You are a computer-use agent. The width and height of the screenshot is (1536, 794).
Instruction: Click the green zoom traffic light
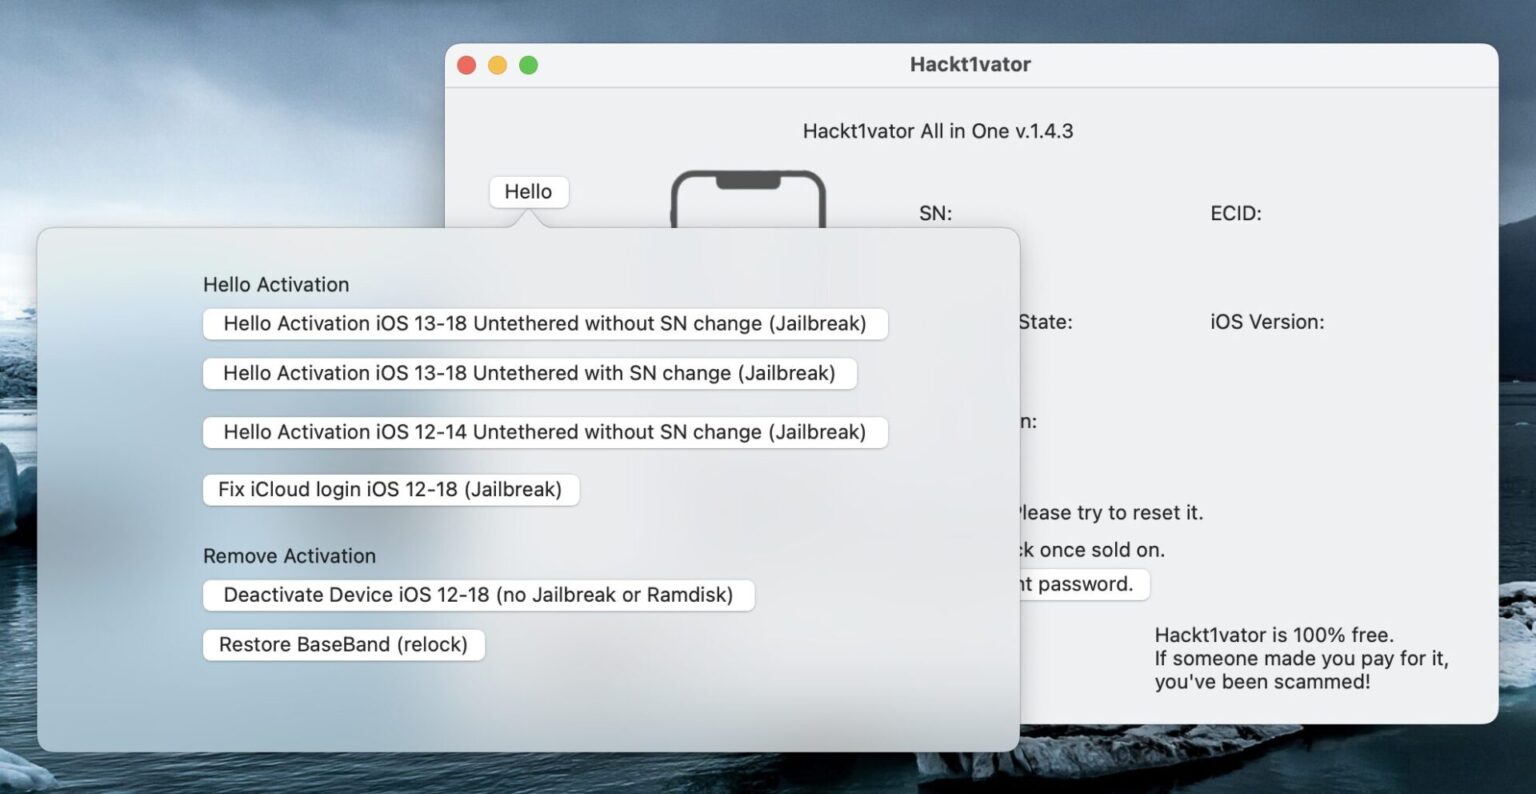coord(528,64)
